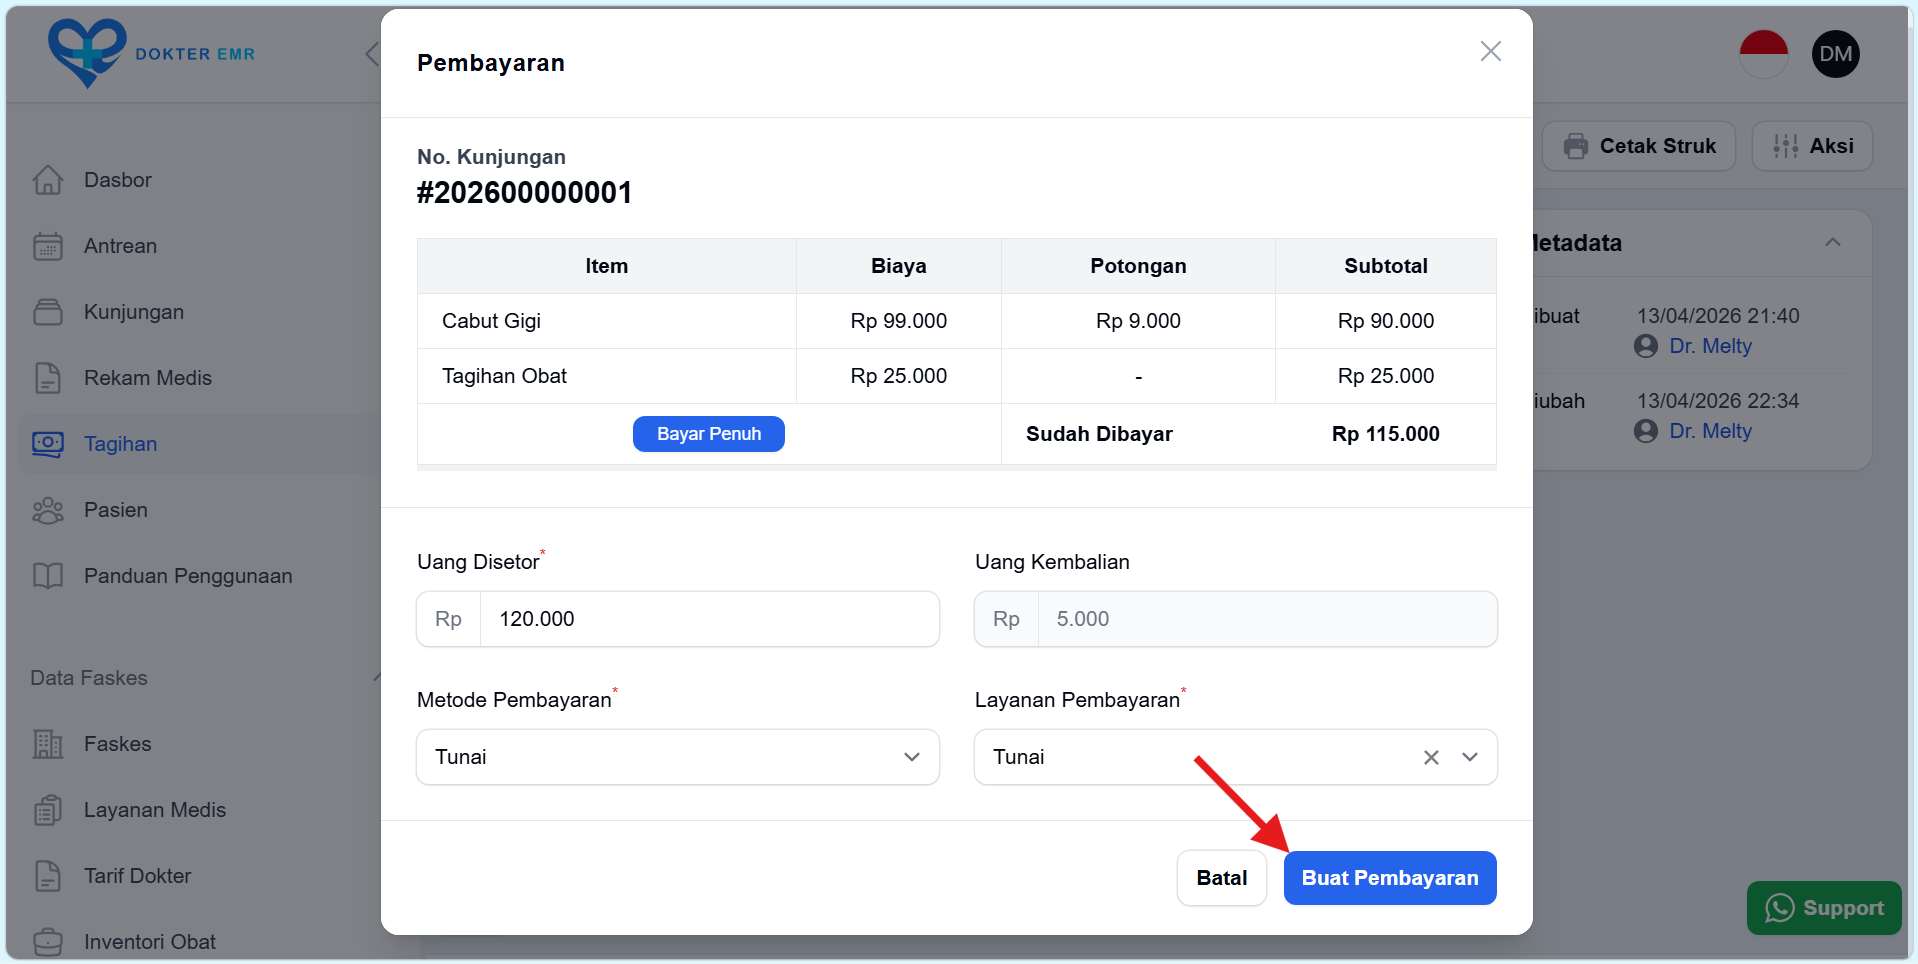Click the printer icon in Cetak Struk
The width and height of the screenshot is (1918, 964).
pos(1576,146)
